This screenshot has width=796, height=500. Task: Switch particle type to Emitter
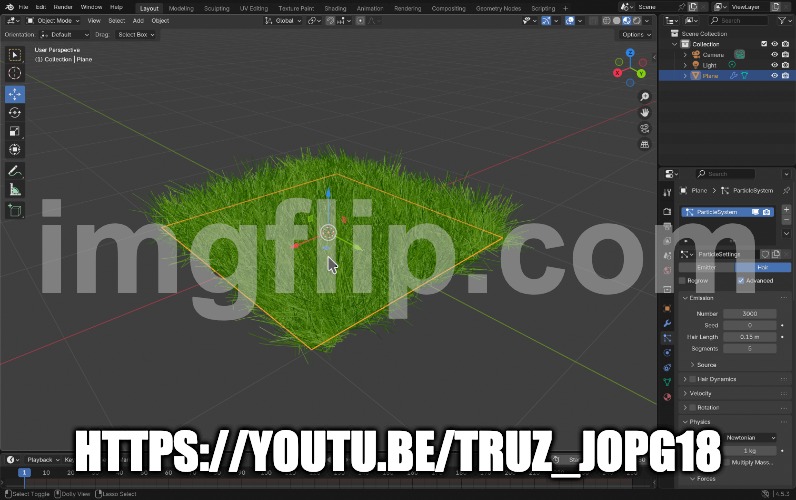pos(706,268)
